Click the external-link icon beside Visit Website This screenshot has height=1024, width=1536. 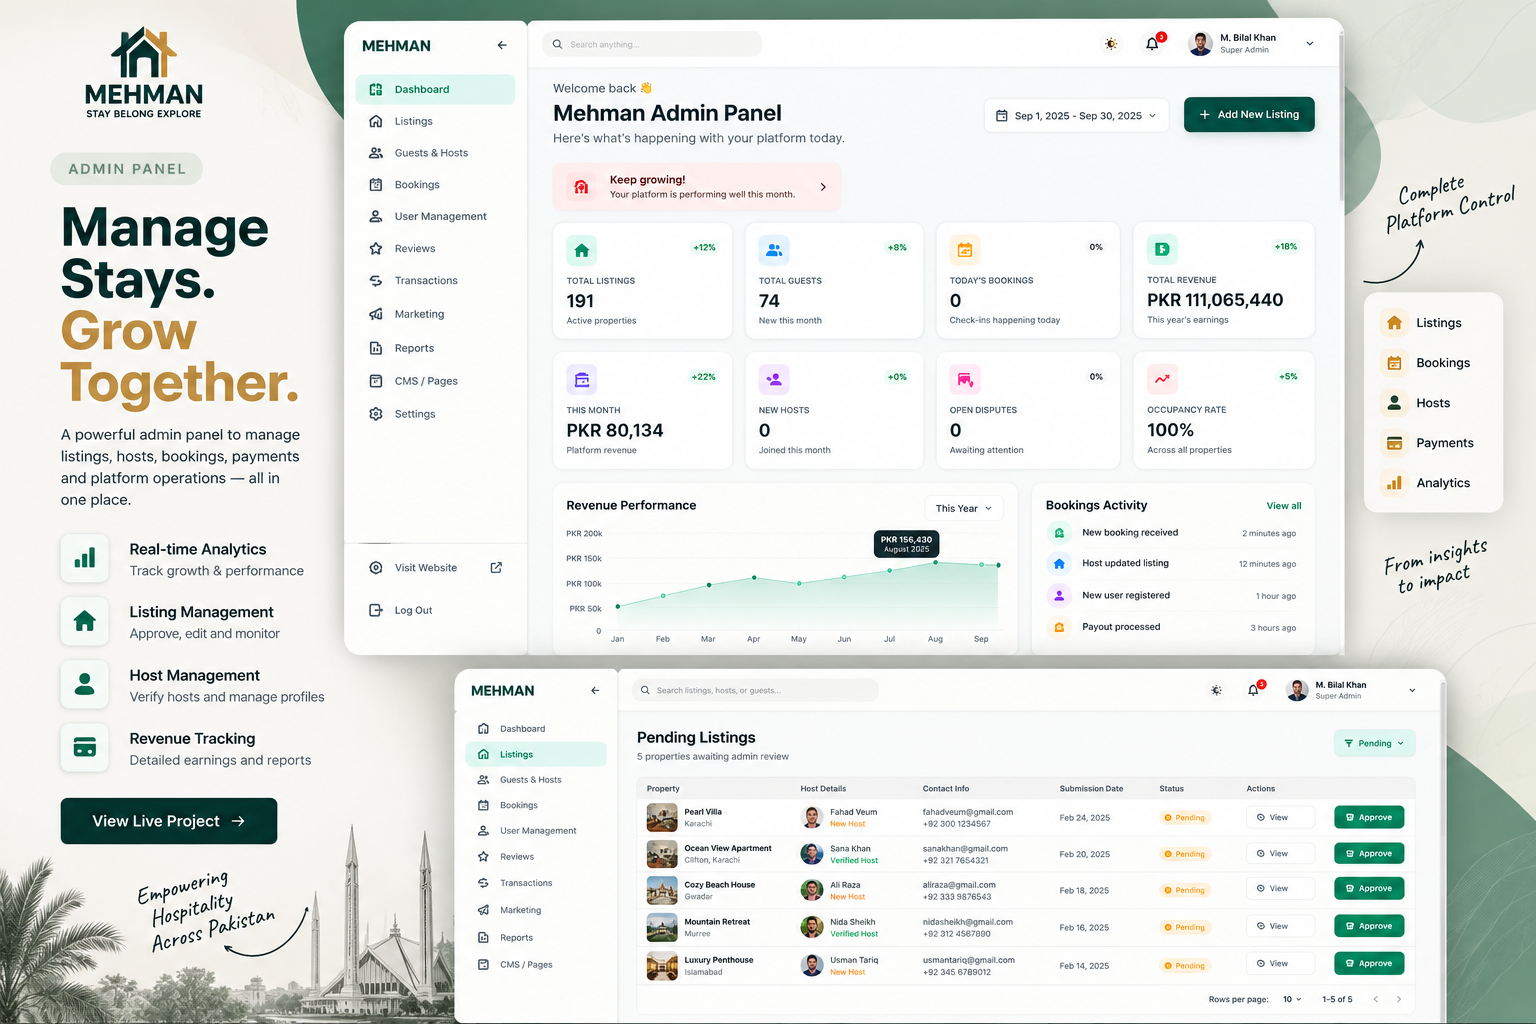click(496, 568)
